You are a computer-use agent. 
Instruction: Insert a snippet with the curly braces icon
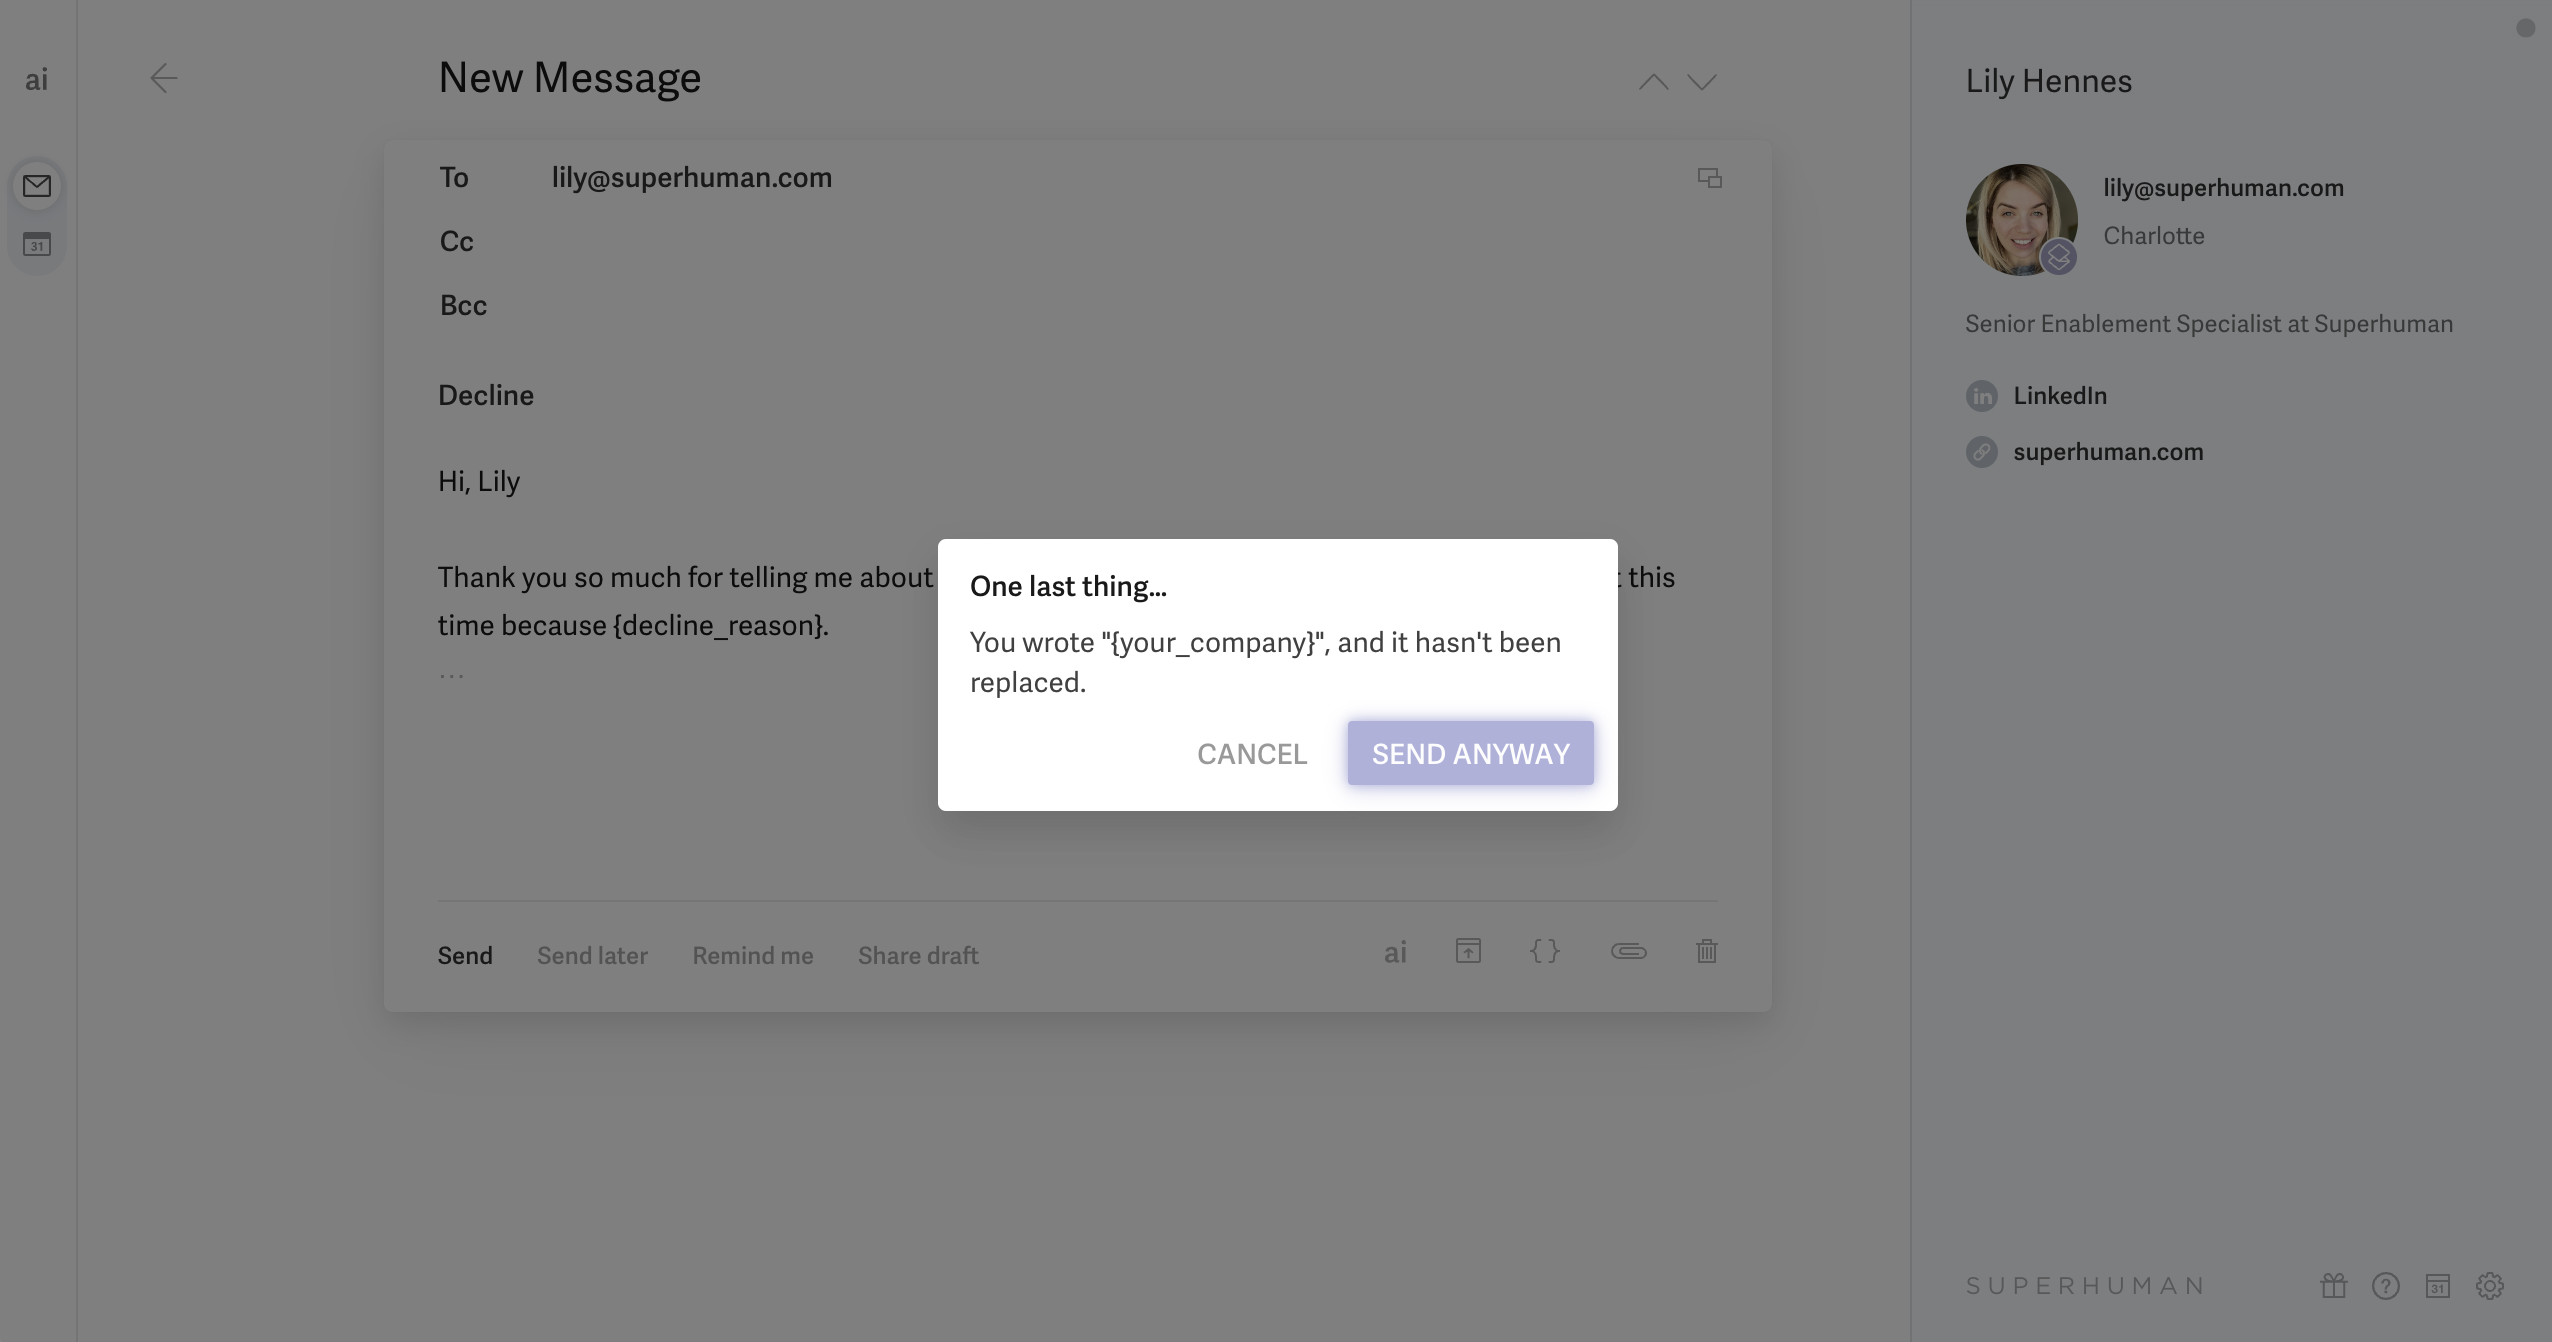tap(1545, 952)
